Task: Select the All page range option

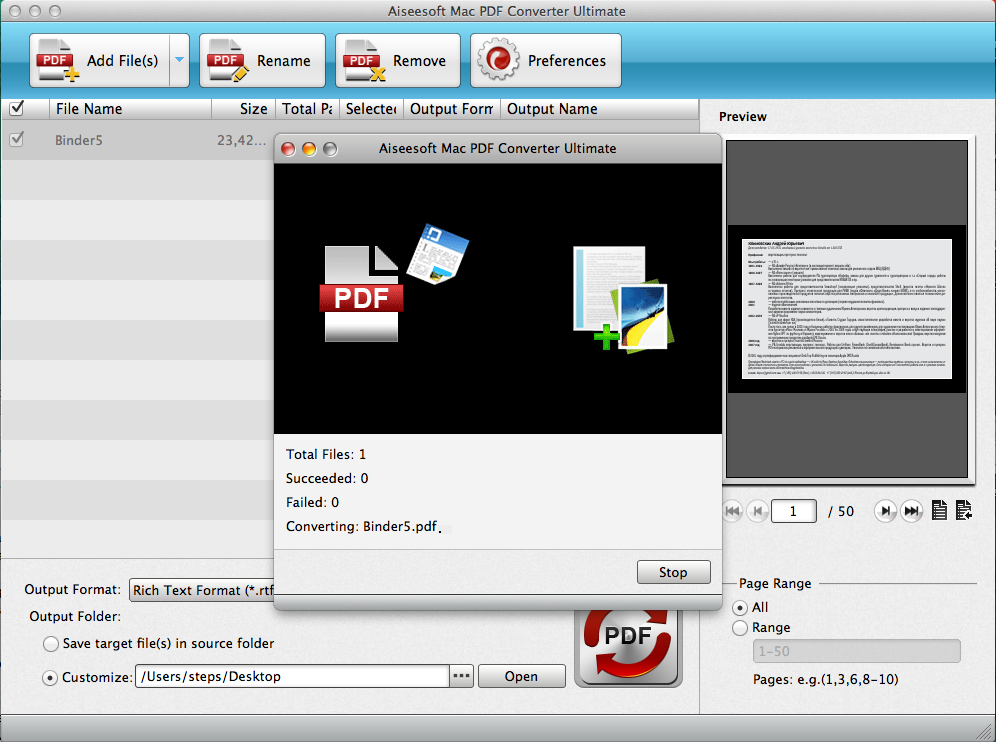Action: [x=740, y=607]
